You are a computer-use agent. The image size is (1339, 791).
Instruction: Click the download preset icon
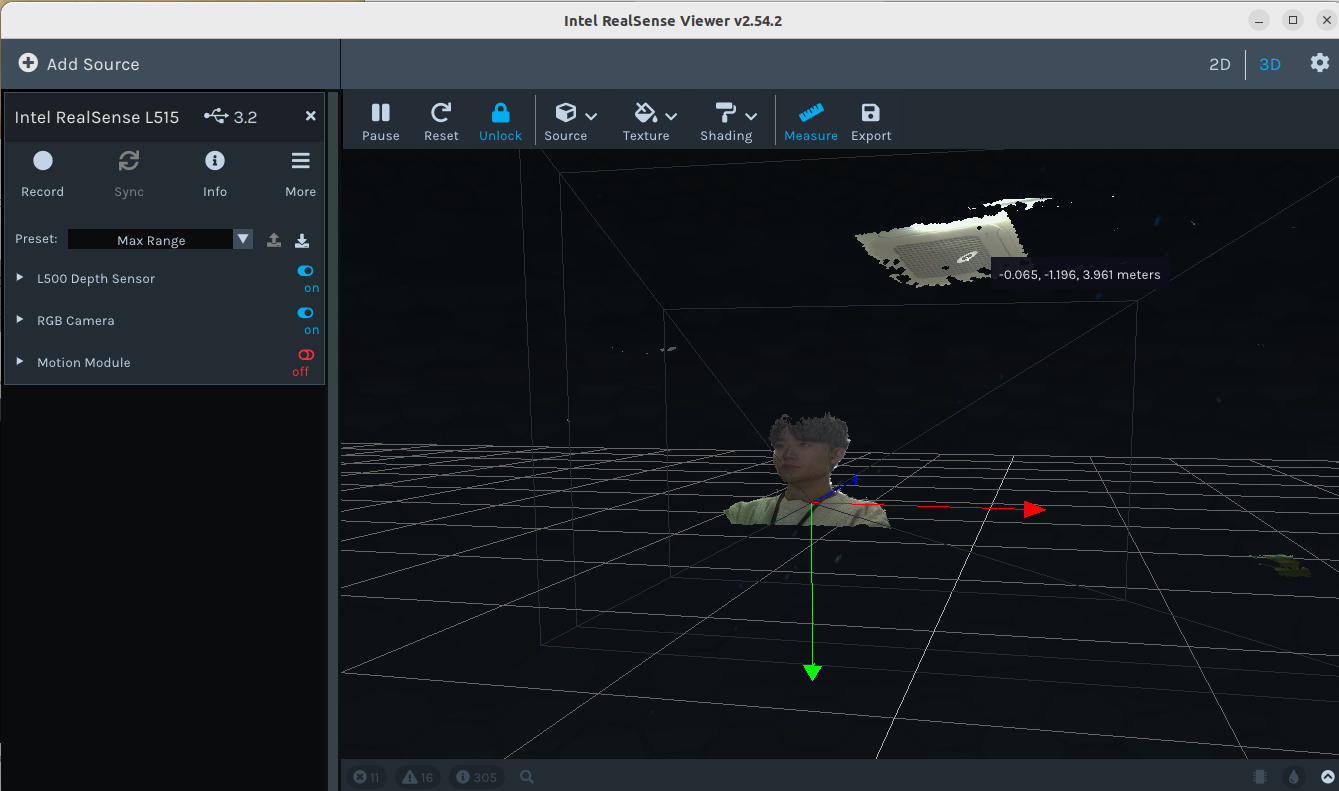302,240
